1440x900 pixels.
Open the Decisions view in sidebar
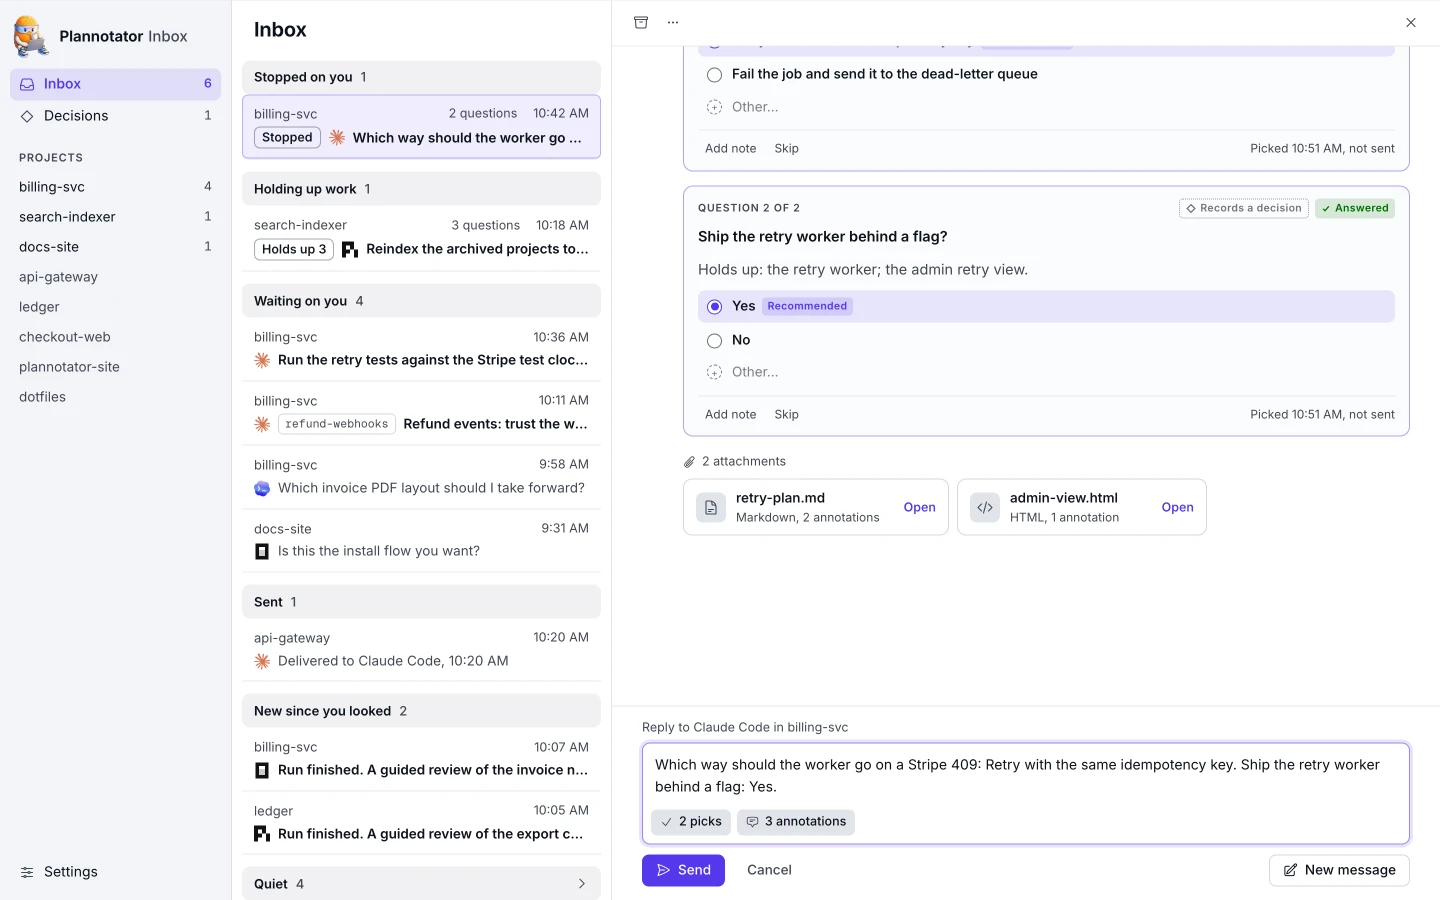tap(115, 116)
